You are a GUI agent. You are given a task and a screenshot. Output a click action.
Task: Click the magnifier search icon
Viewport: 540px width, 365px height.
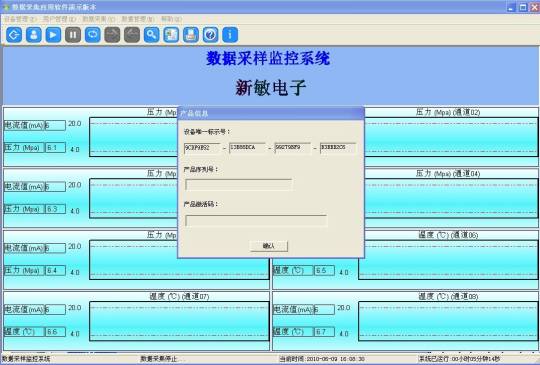pos(152,35)
